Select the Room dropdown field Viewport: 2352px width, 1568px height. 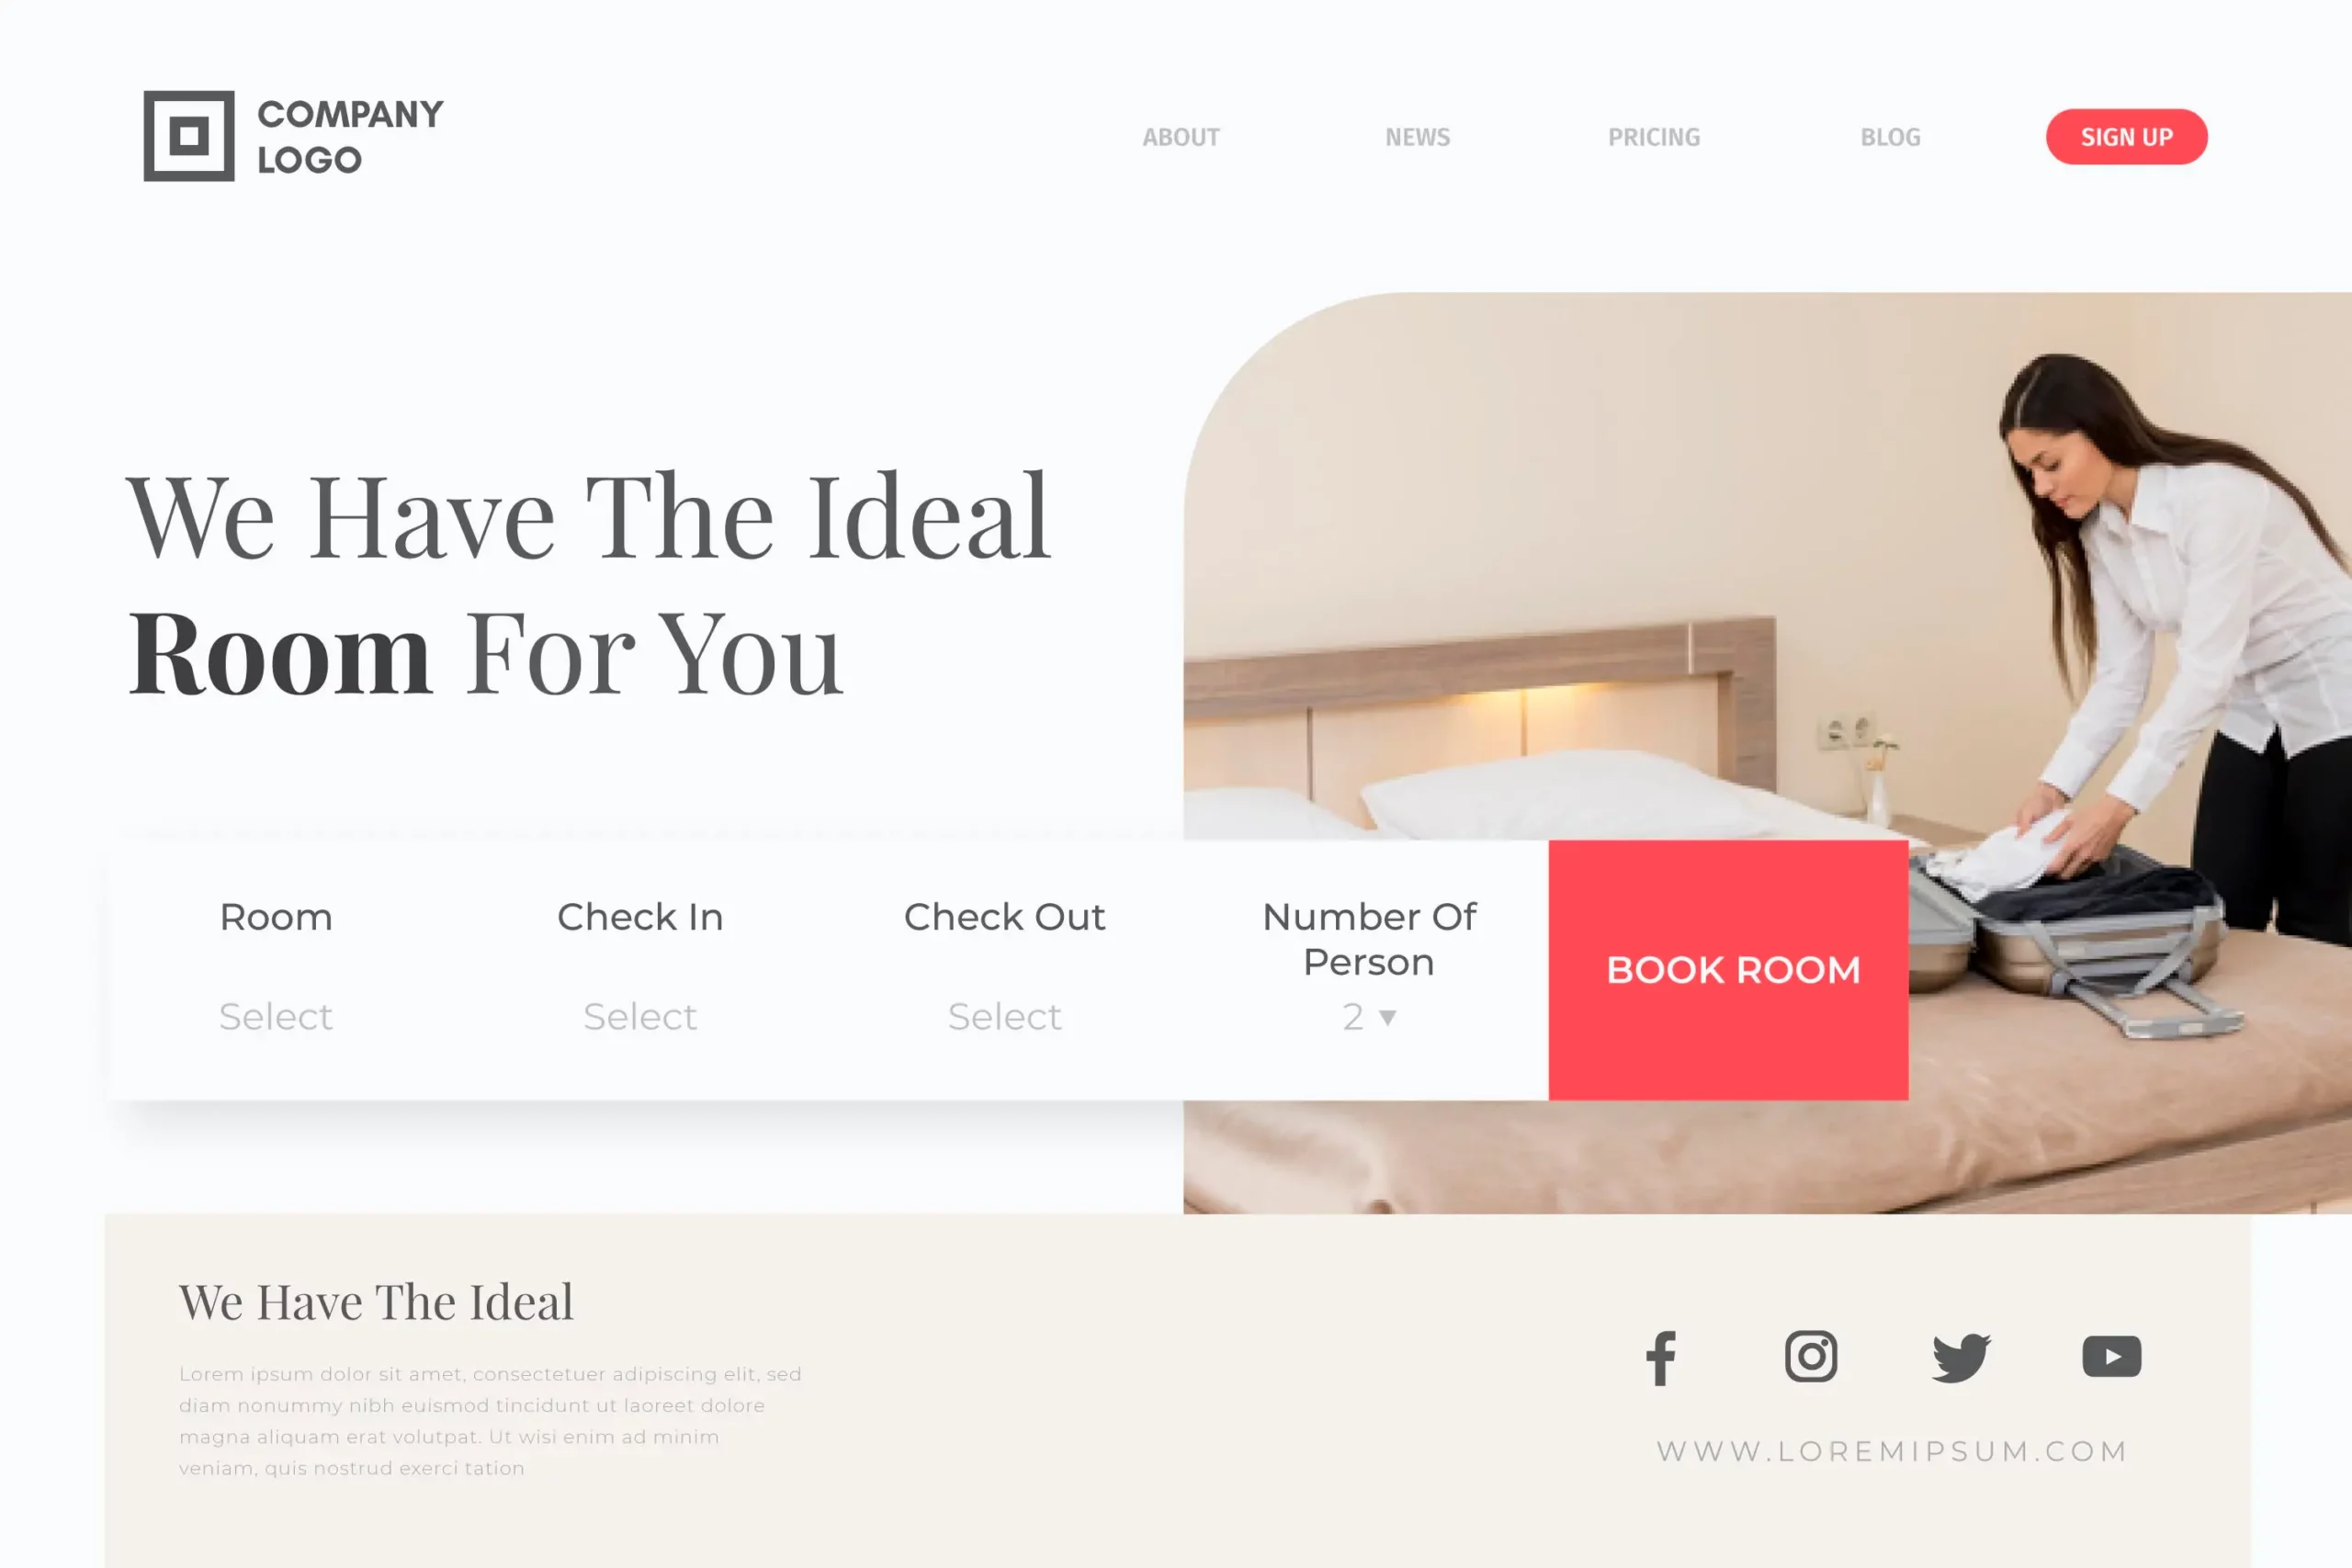click(x=275, y=1017)
